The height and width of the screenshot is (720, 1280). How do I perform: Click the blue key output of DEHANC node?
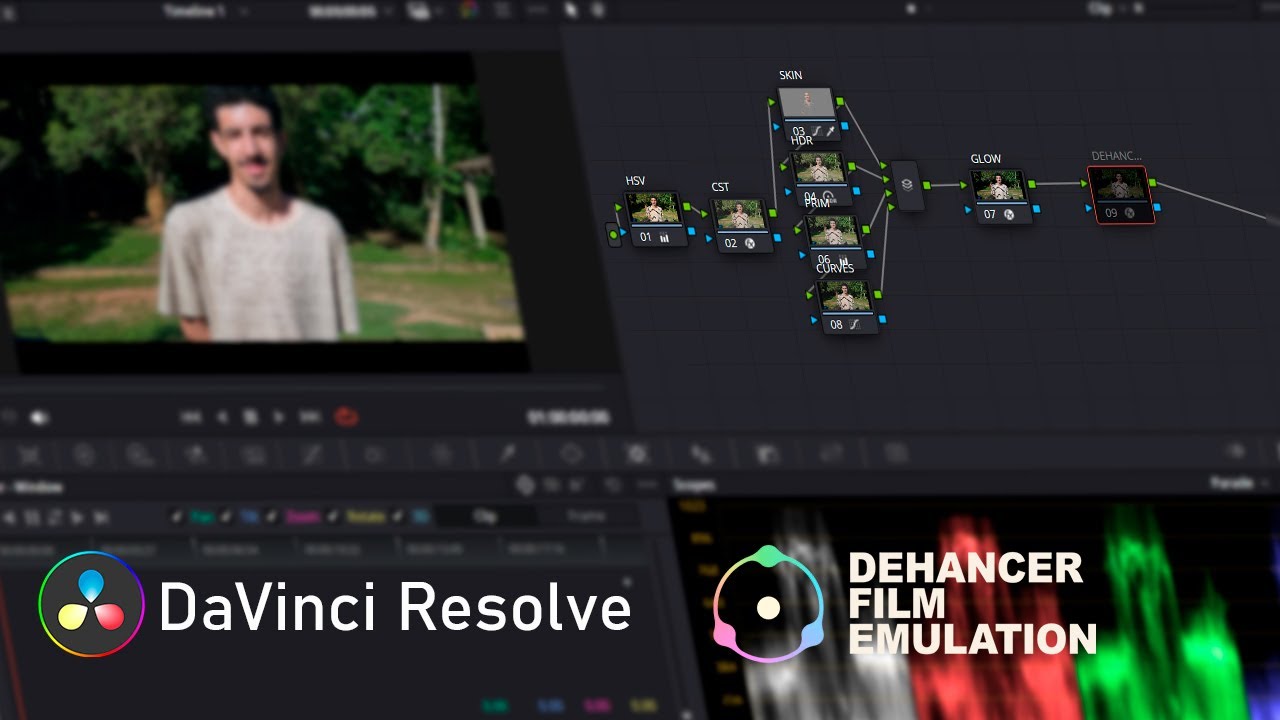pos(1157,207)
